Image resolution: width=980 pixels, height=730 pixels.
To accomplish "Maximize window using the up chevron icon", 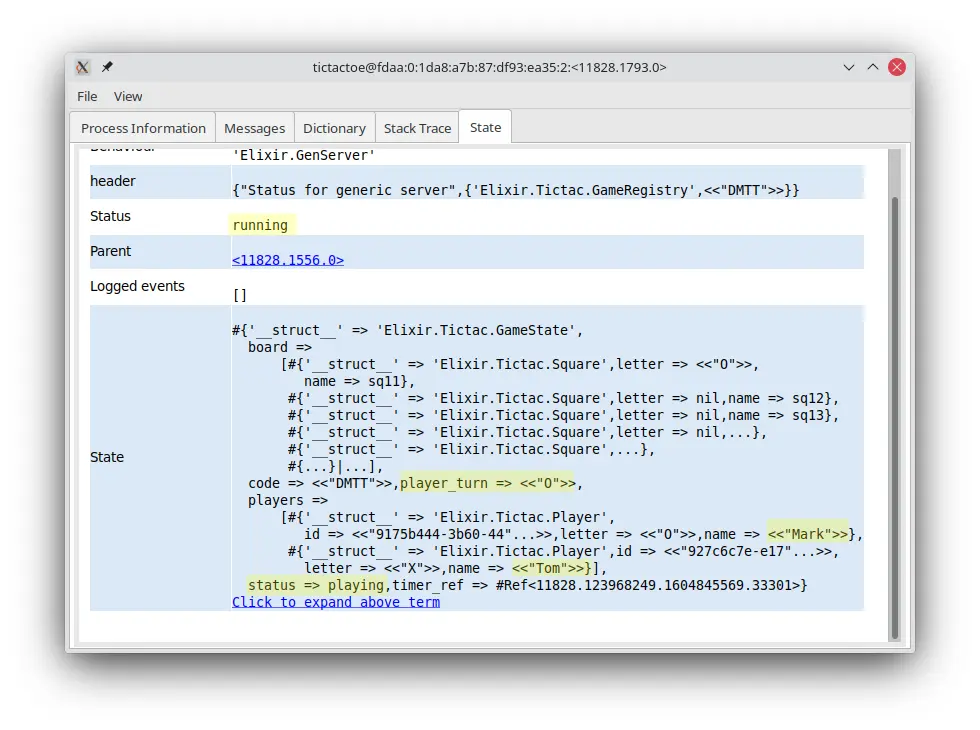I will (x=873, y=67).
